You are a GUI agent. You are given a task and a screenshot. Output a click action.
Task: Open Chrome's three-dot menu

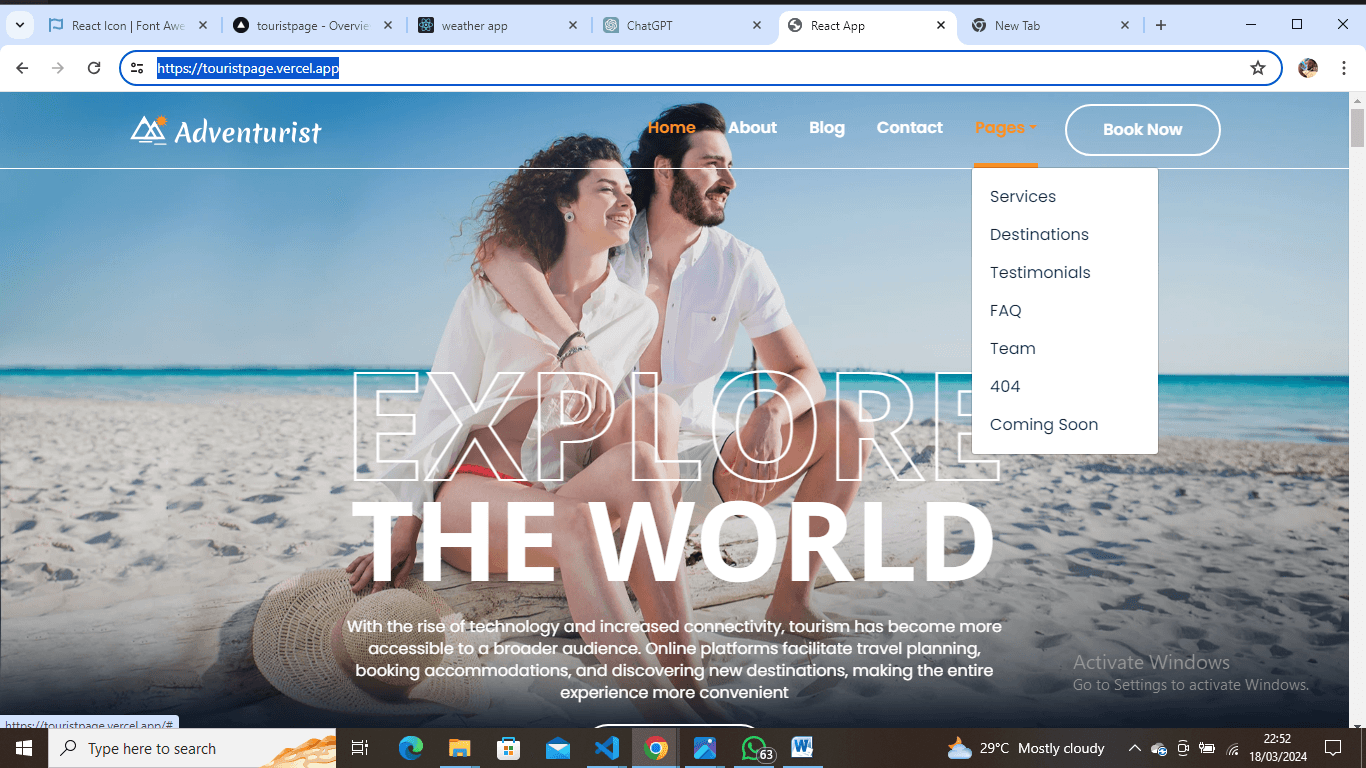coord(1344,67)
